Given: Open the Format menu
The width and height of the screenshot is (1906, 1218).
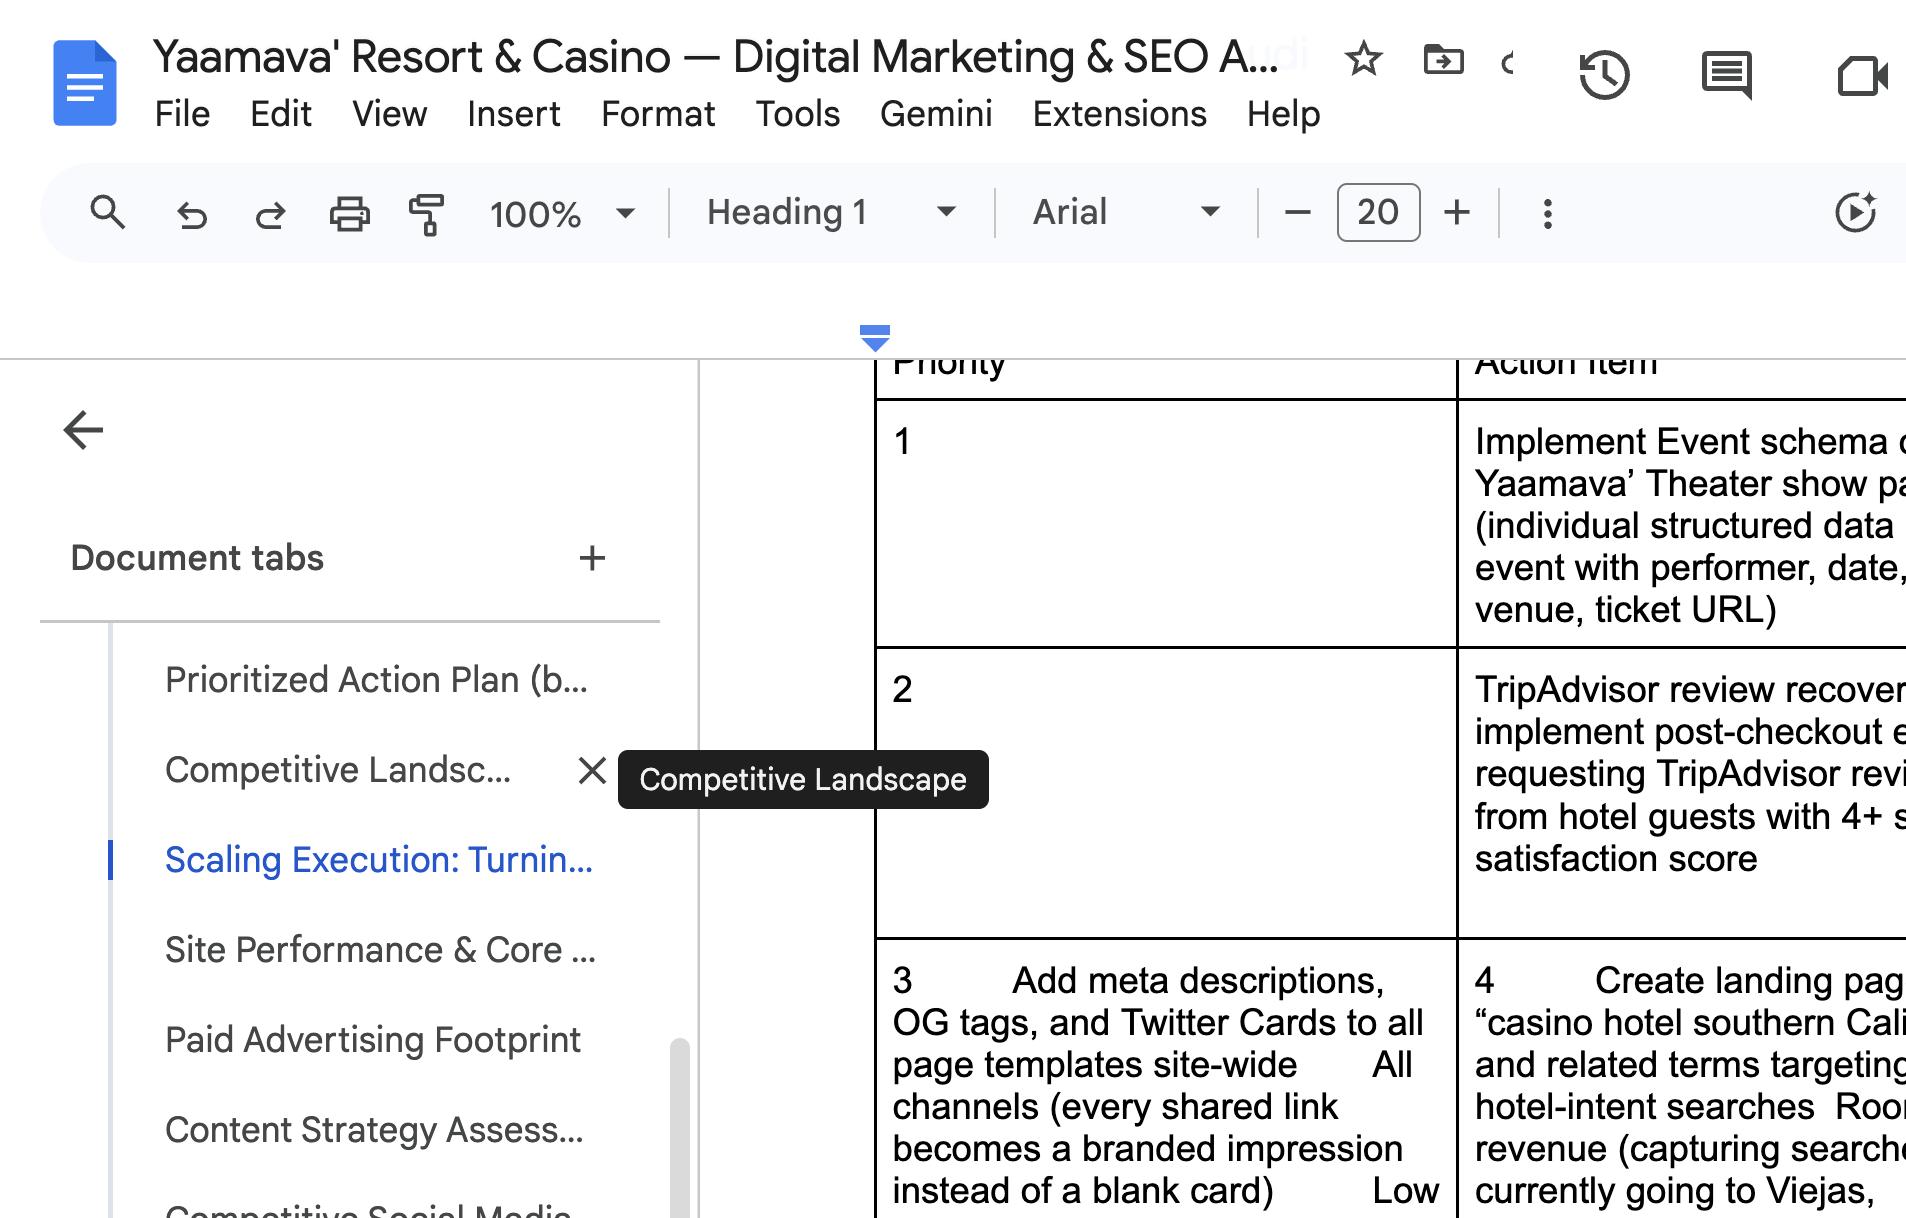Looking at the screenshot, I should point(657,114).
